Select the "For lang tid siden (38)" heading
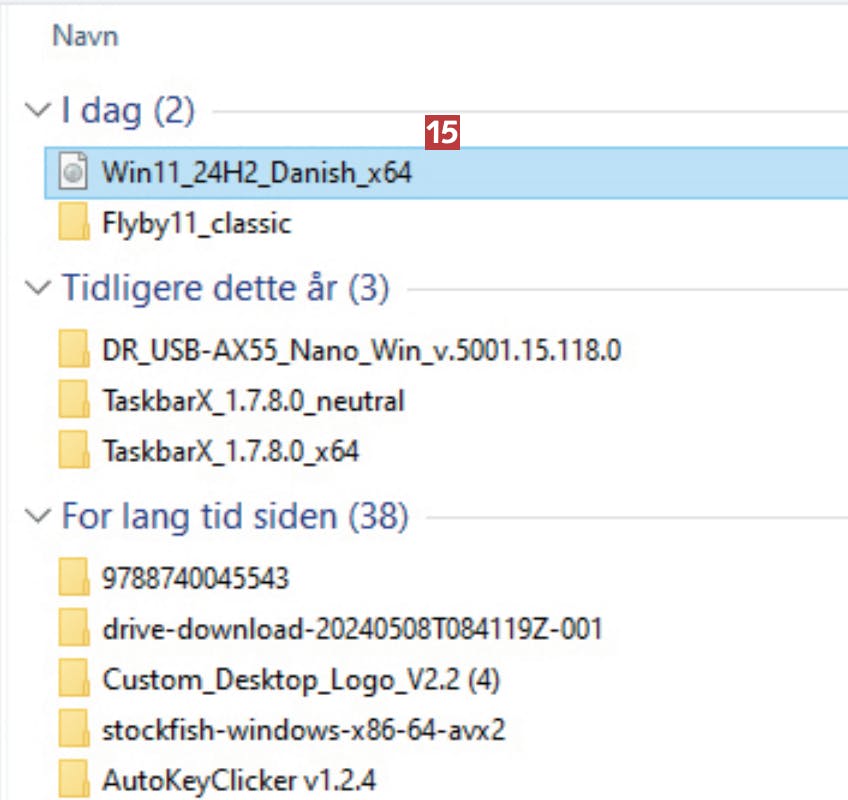 [235, 517]
